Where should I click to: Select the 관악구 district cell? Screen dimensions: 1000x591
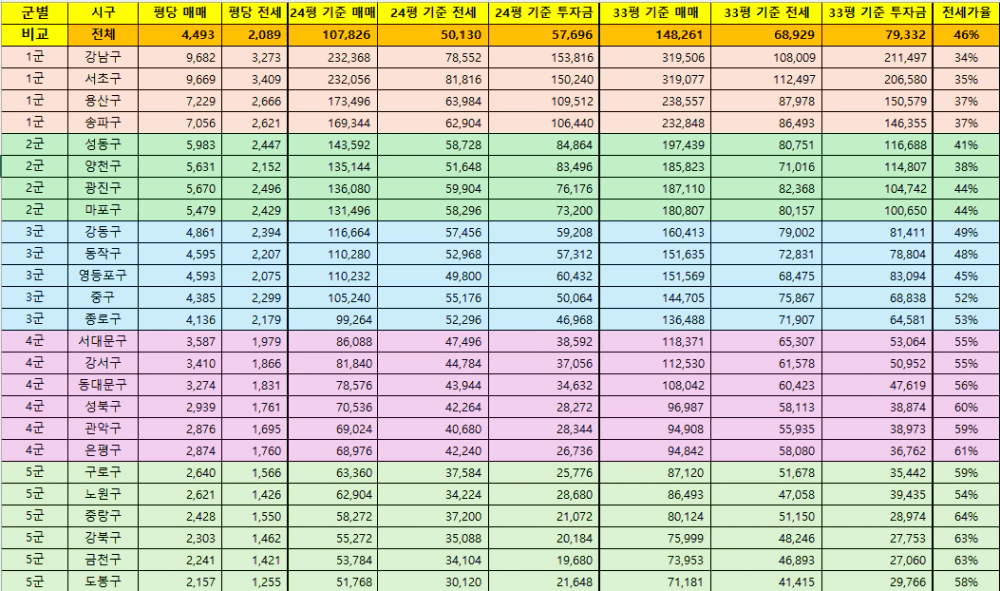click(x=103, y=428)
